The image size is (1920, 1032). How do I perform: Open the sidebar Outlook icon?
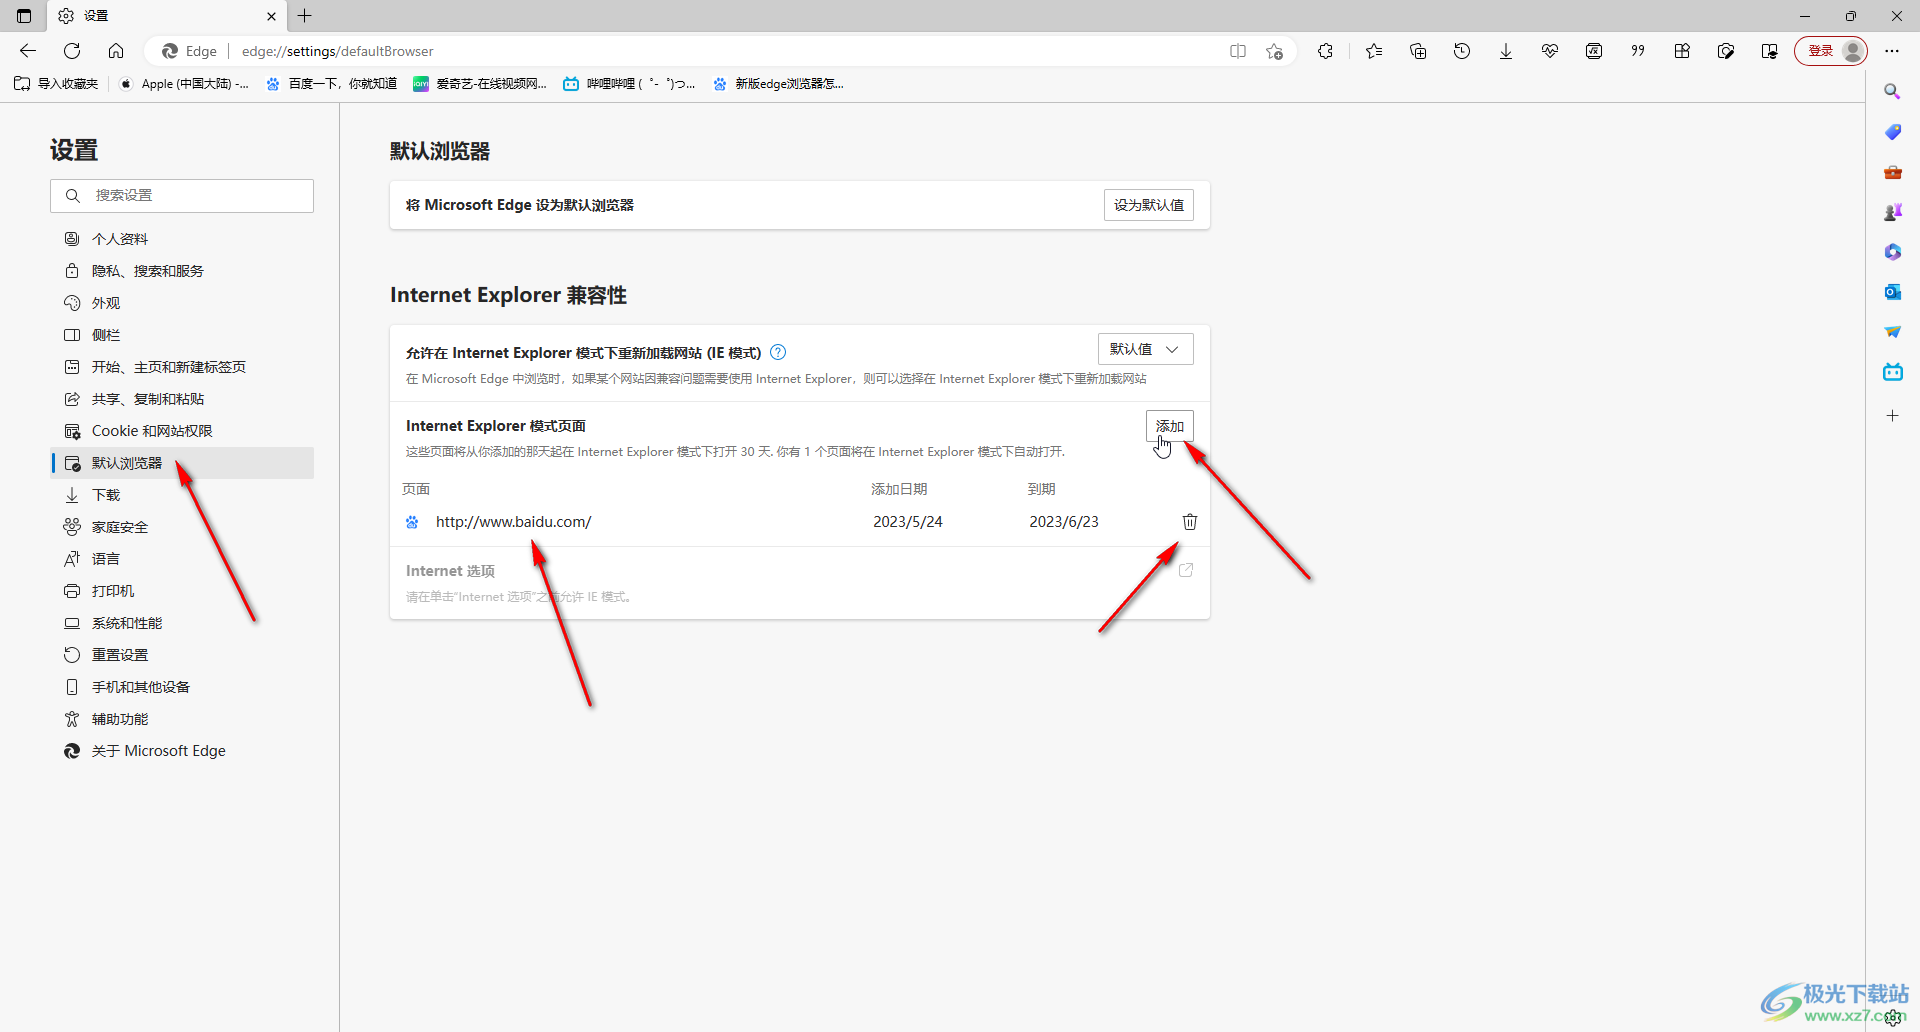coord(1892,292)
